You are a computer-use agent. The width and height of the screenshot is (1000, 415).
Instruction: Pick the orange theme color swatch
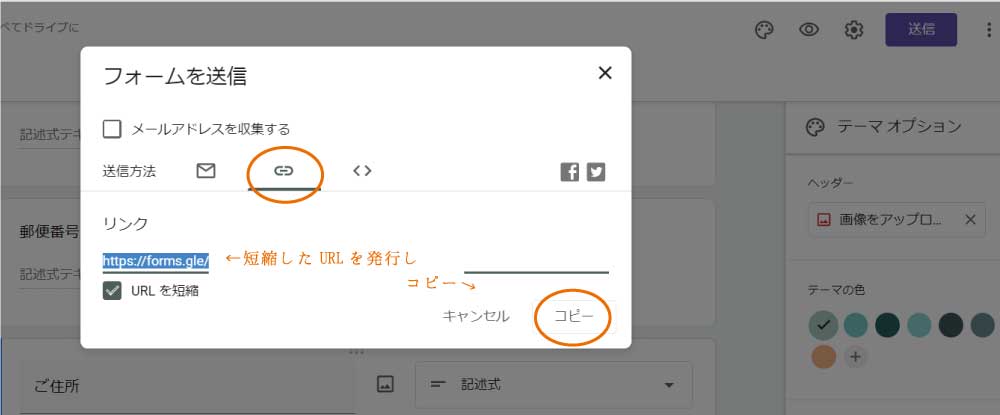[823, 355]
